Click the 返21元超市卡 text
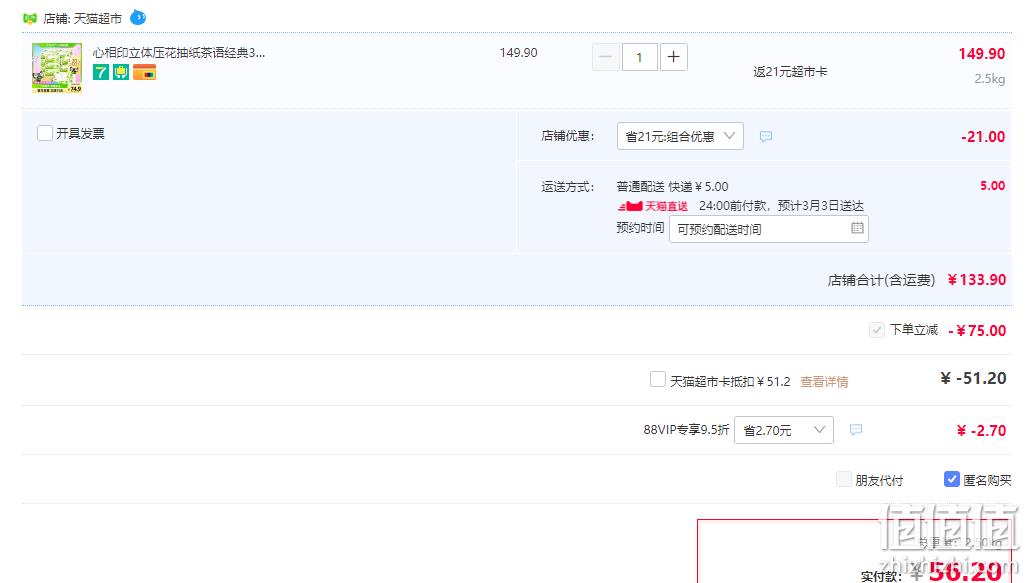The height and width of the screenshot is (583, 1028). 790,72
